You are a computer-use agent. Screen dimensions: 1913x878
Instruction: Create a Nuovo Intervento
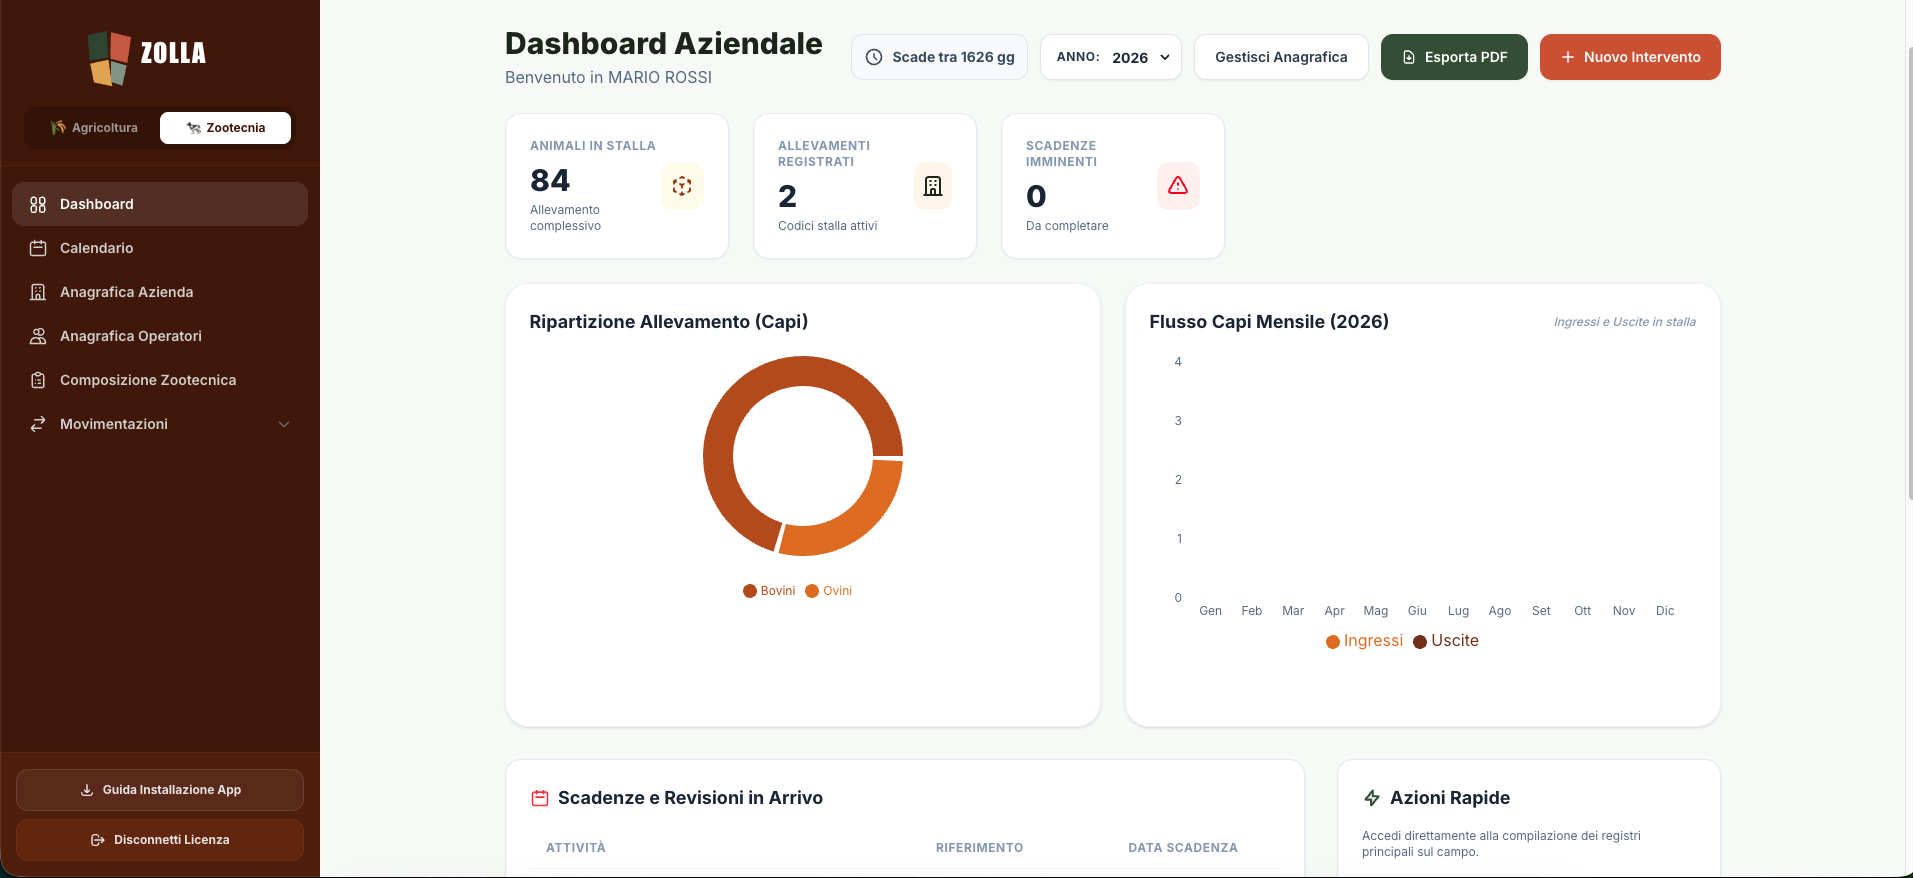click(x=1630, y=57)
